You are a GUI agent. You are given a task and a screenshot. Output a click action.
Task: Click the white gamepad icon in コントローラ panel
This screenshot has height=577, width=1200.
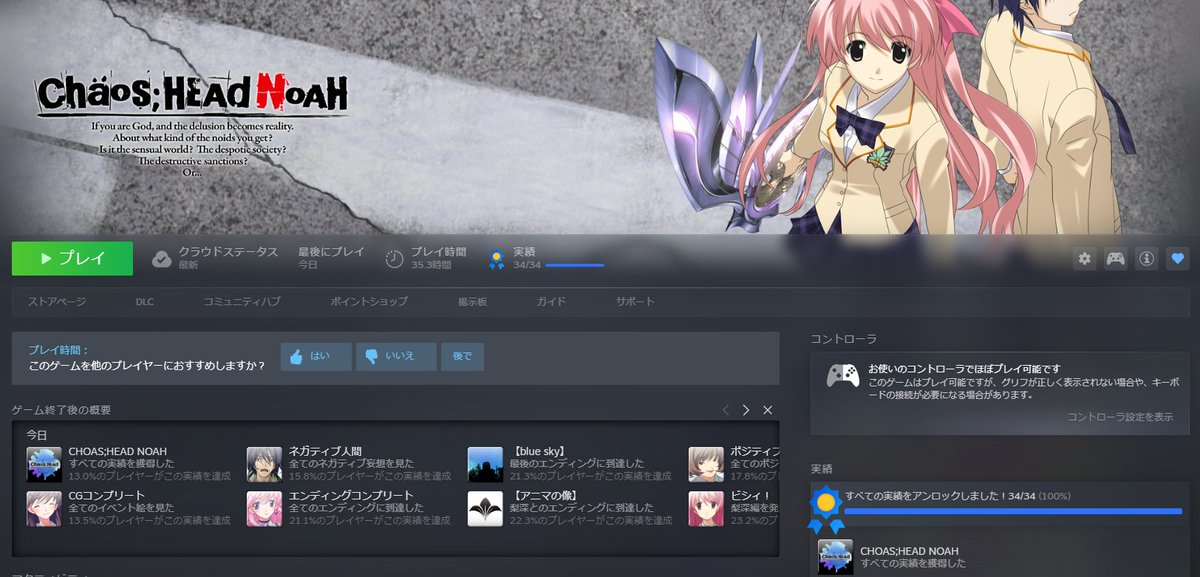coord(843,376)
